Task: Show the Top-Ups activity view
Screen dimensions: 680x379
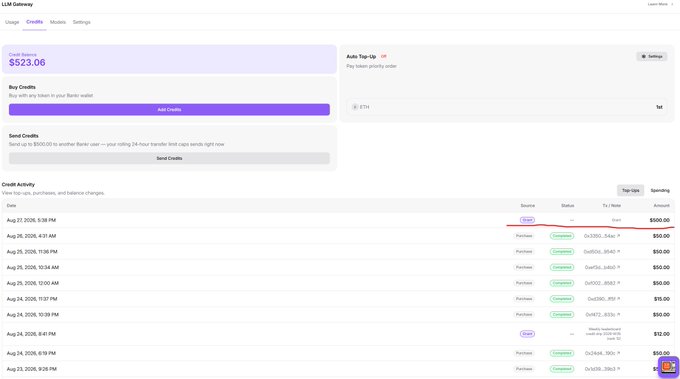Action: pos(631,190)
